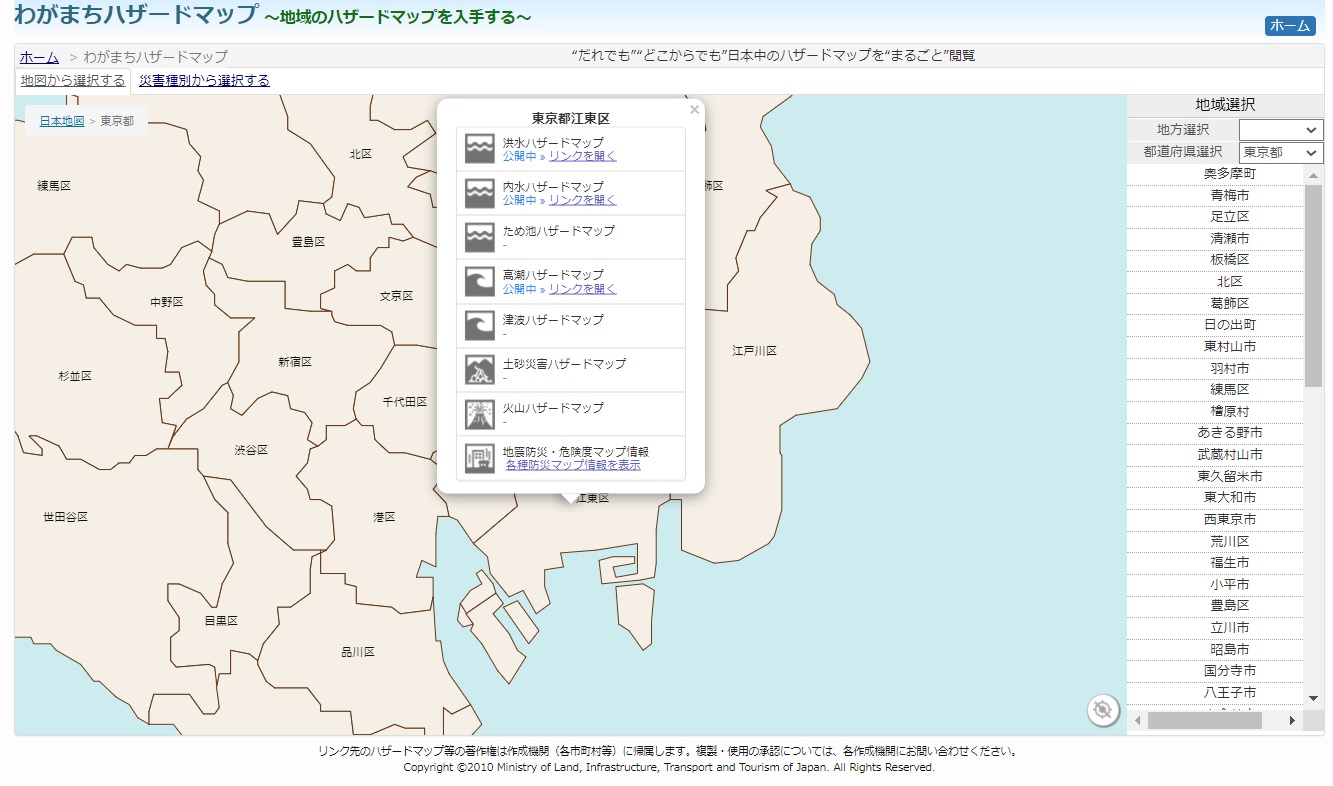Open 各種防災マップ情報を表示 link
1333x786 pixels.
573,465
